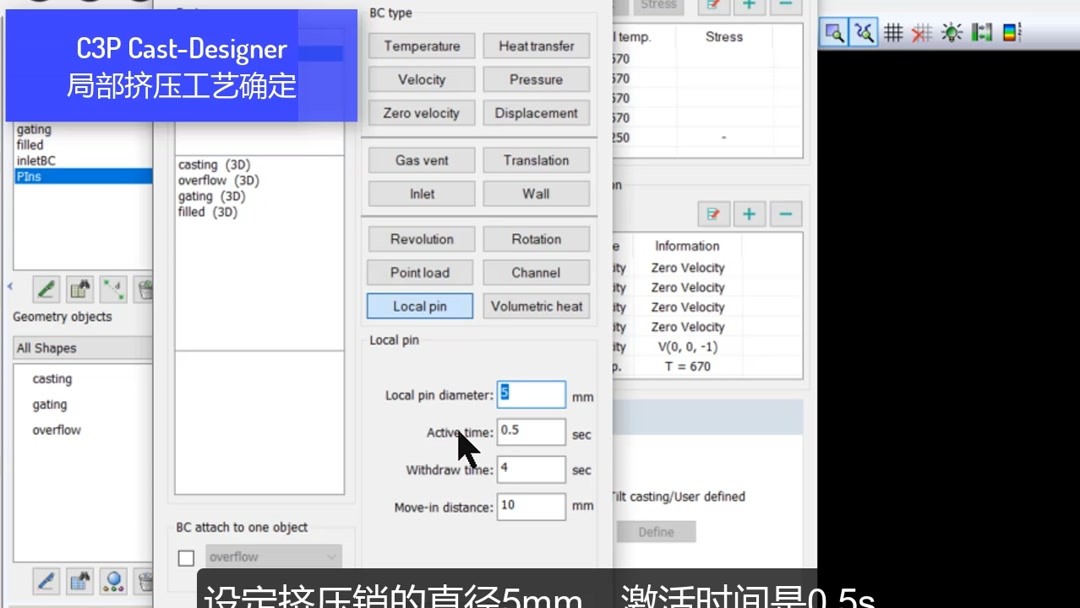
Task: Toggle the grid display icon
Action: (x=893, y=31)
